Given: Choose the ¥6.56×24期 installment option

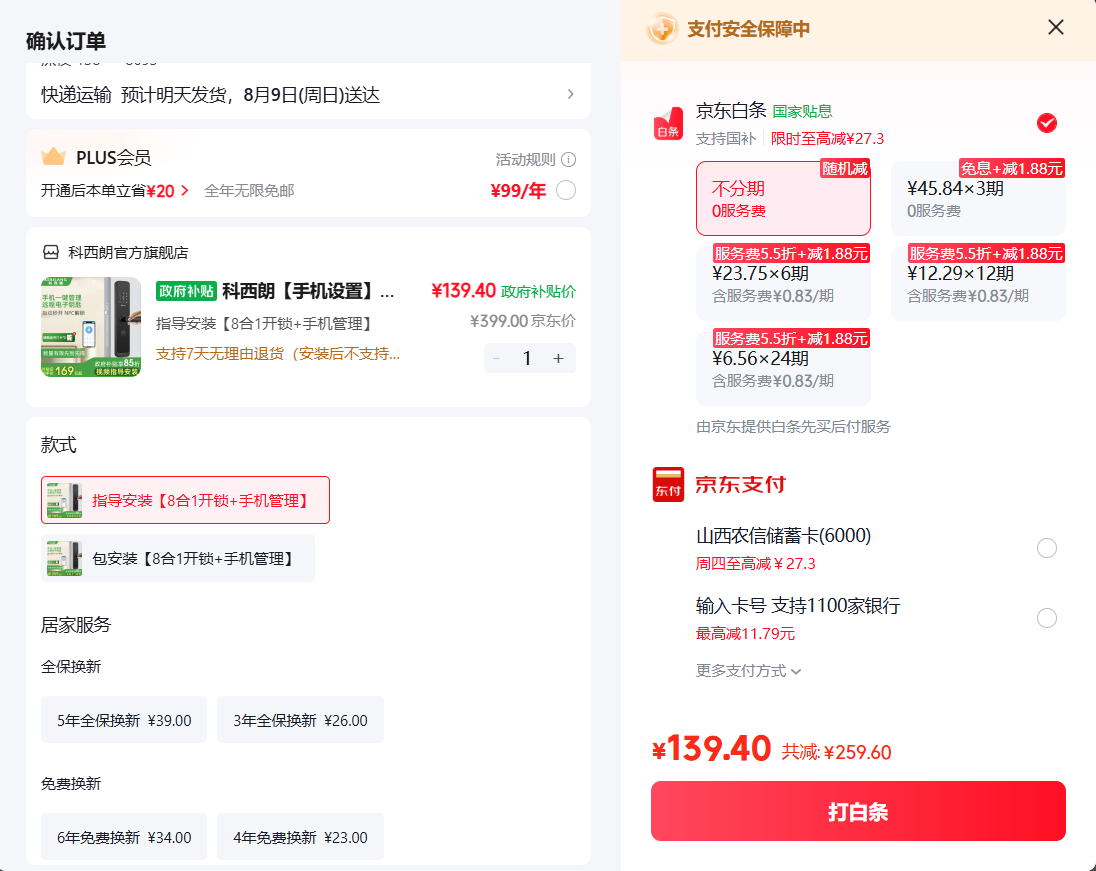Looking at the screenshot, I should (x=783, y=368).
